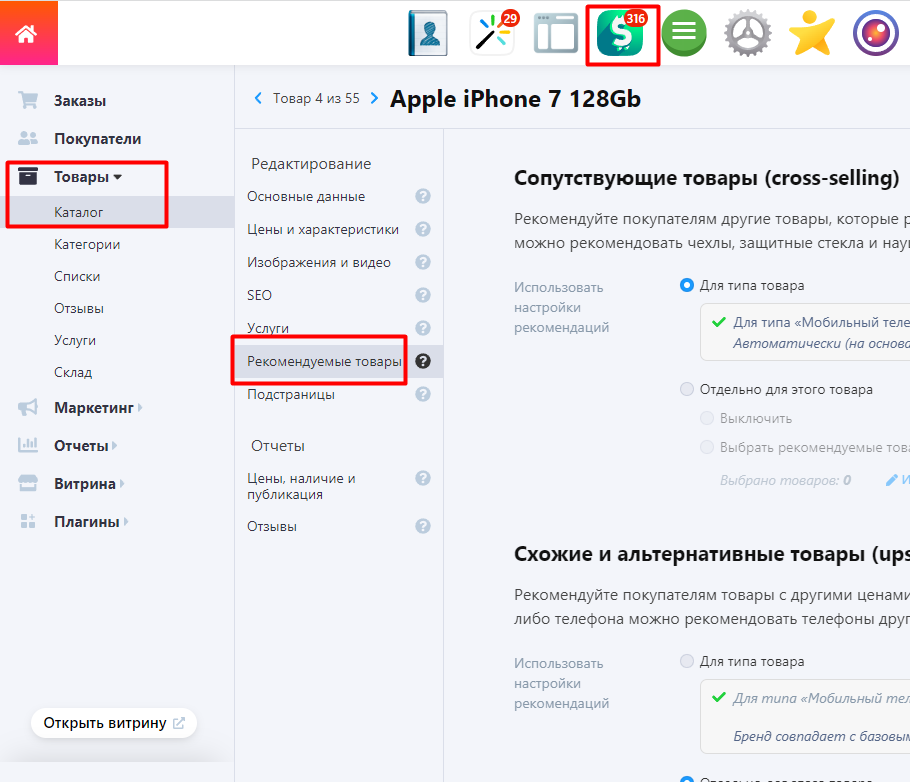Click the yellow star app icon
Image resolution: width=910 pixels, height=782 pixels.
click(811, 34)
